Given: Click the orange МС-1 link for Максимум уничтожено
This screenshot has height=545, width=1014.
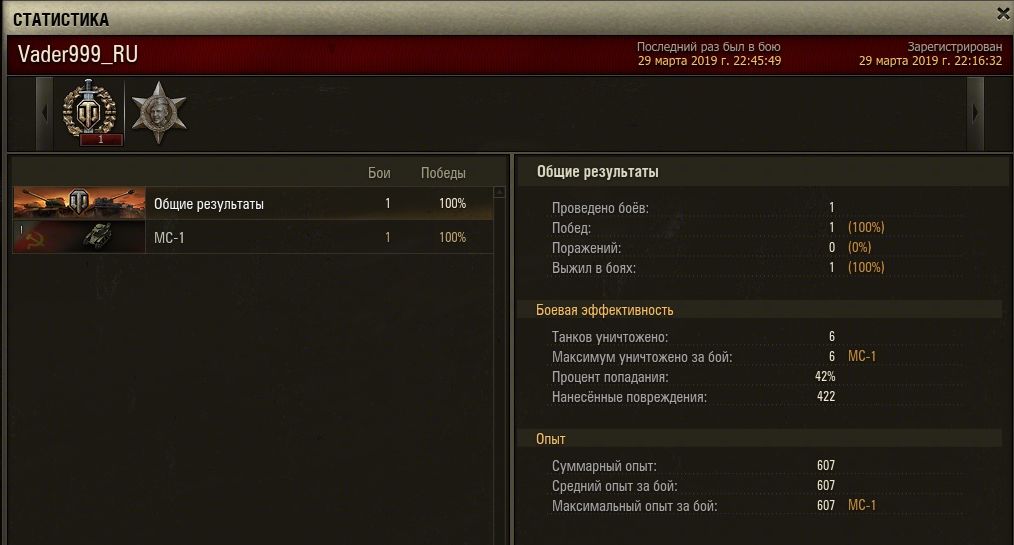Looking at the screenshot, I should click(861, 356).
